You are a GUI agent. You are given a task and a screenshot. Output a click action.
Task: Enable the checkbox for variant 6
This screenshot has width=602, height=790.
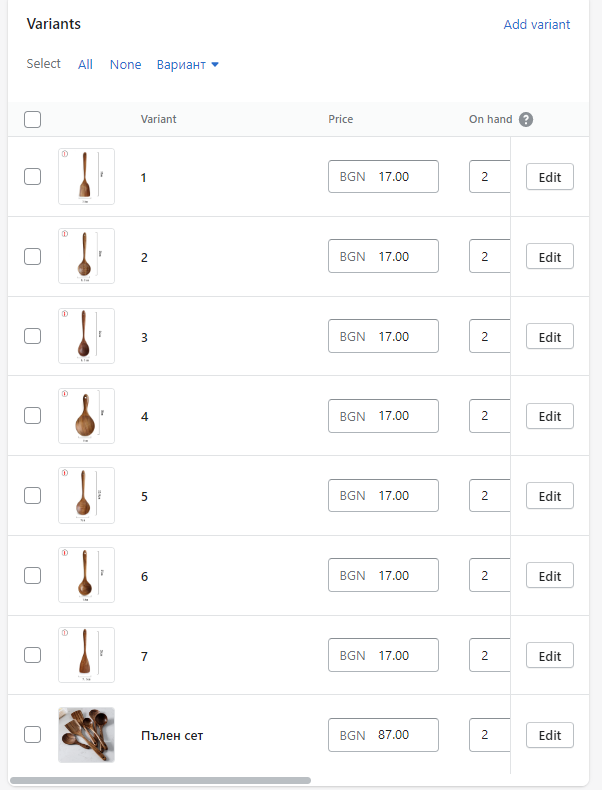tap(33, 575)
